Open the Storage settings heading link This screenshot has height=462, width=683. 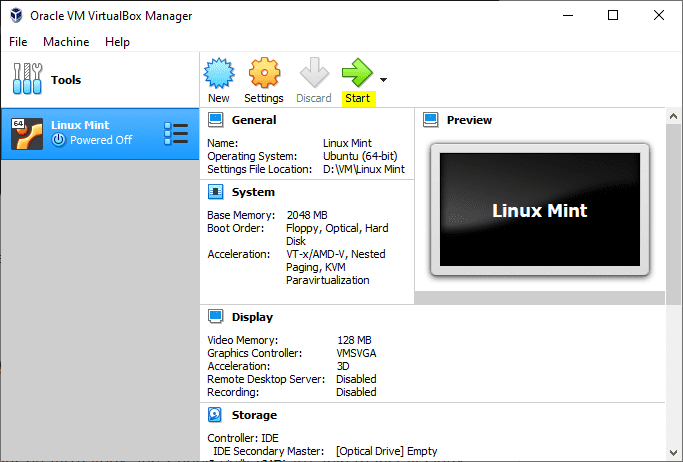coord(254,415)
